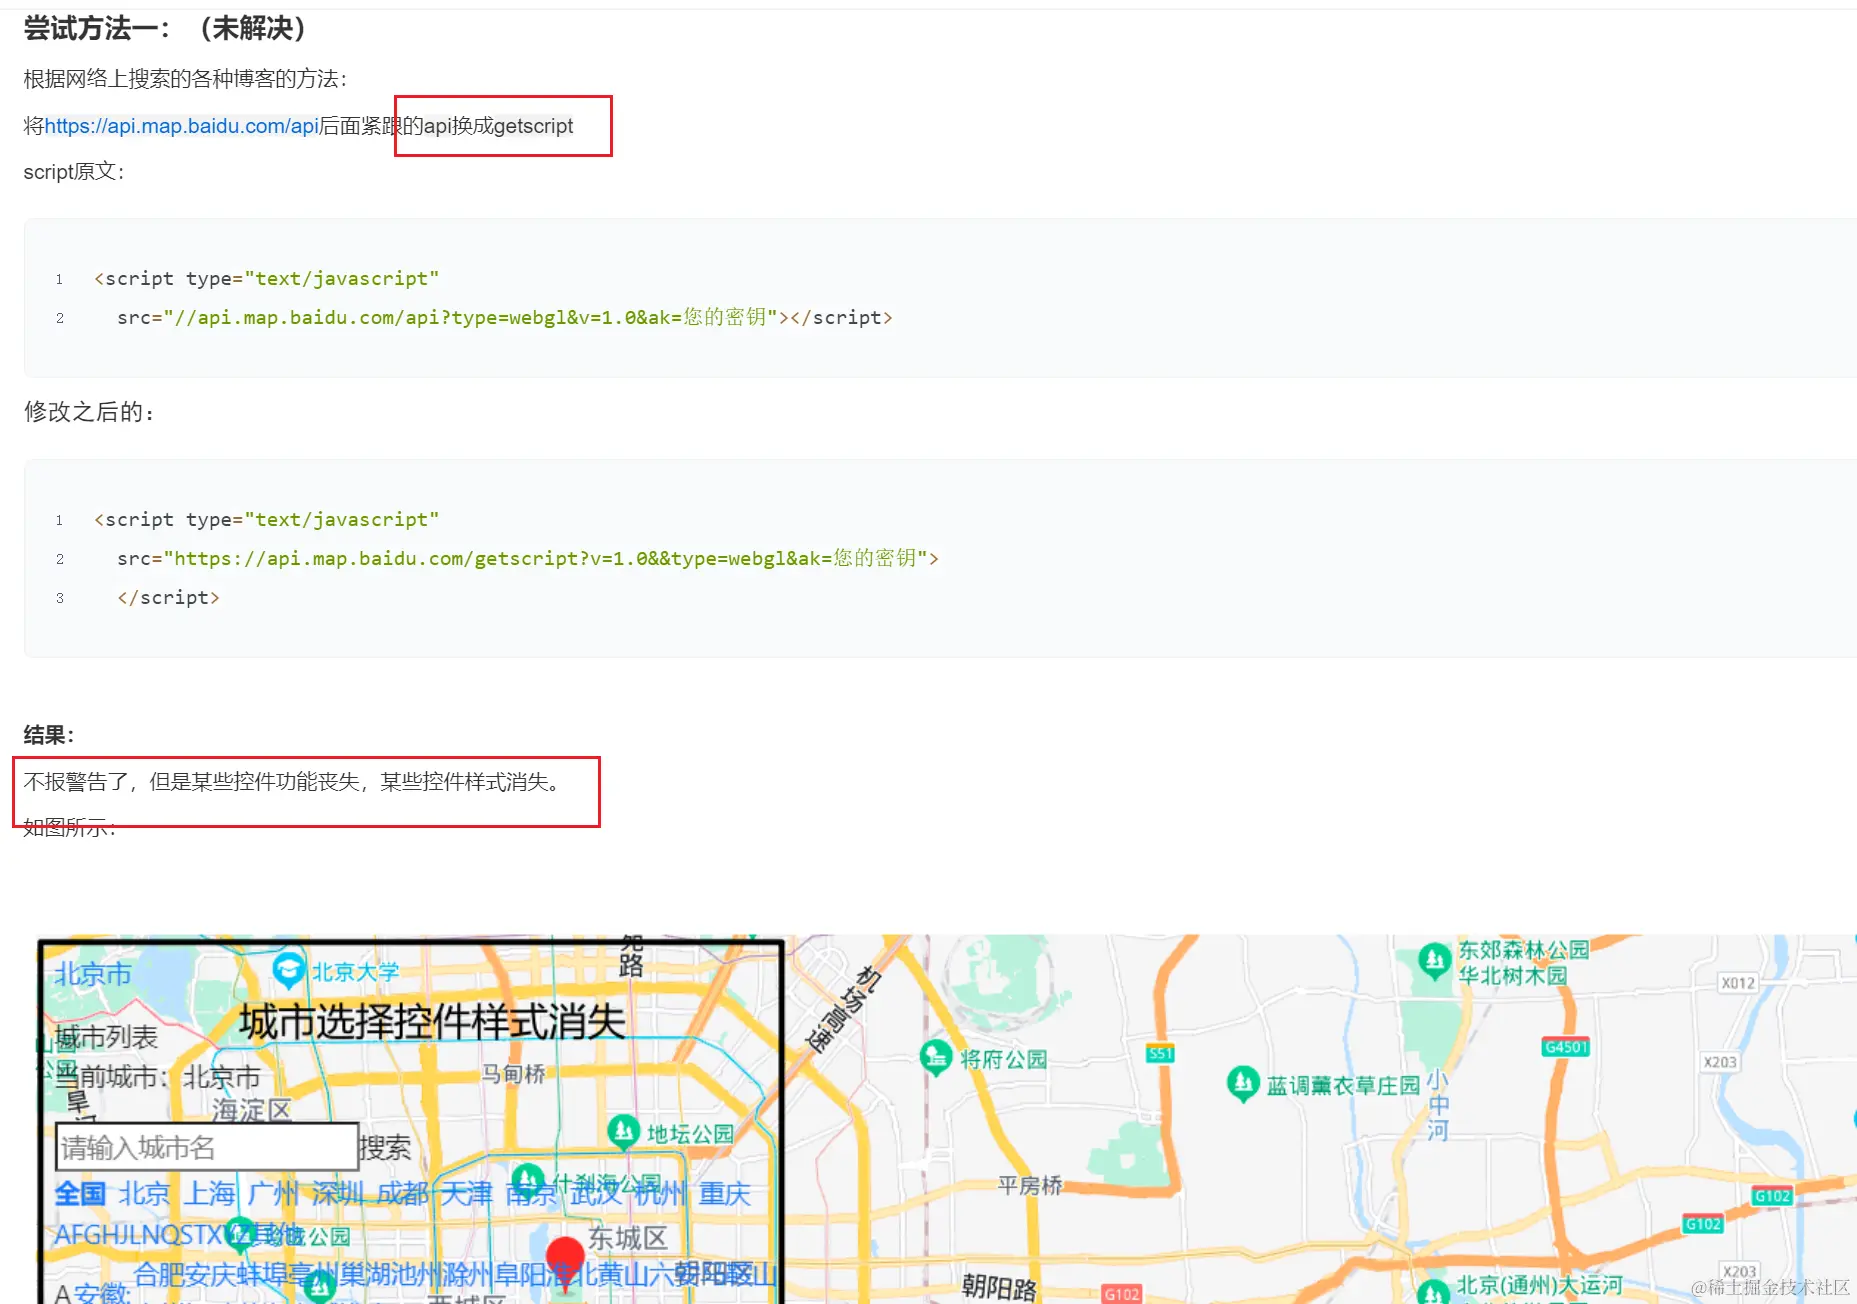Click the S51 road shield on the map
The width and height of the screenshot is (1857, 1304).
click(x=1160, y=1053)
